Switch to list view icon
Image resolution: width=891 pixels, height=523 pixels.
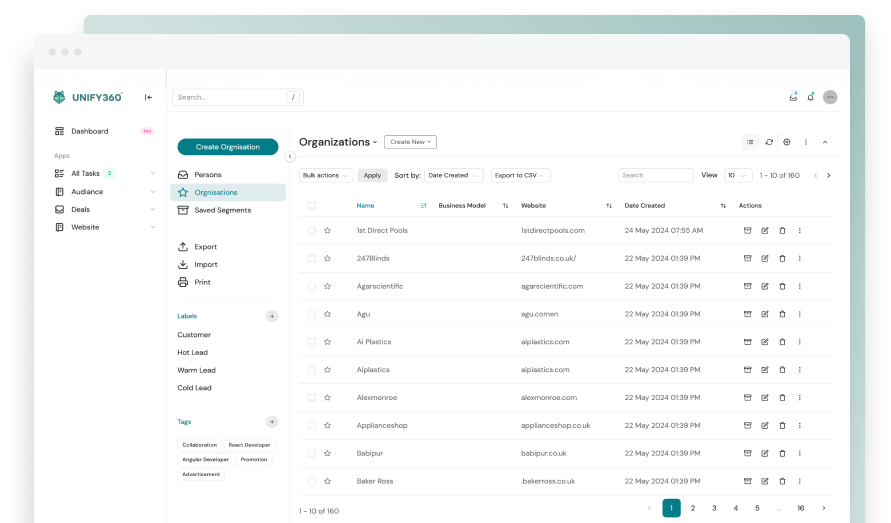click(750, 142)
